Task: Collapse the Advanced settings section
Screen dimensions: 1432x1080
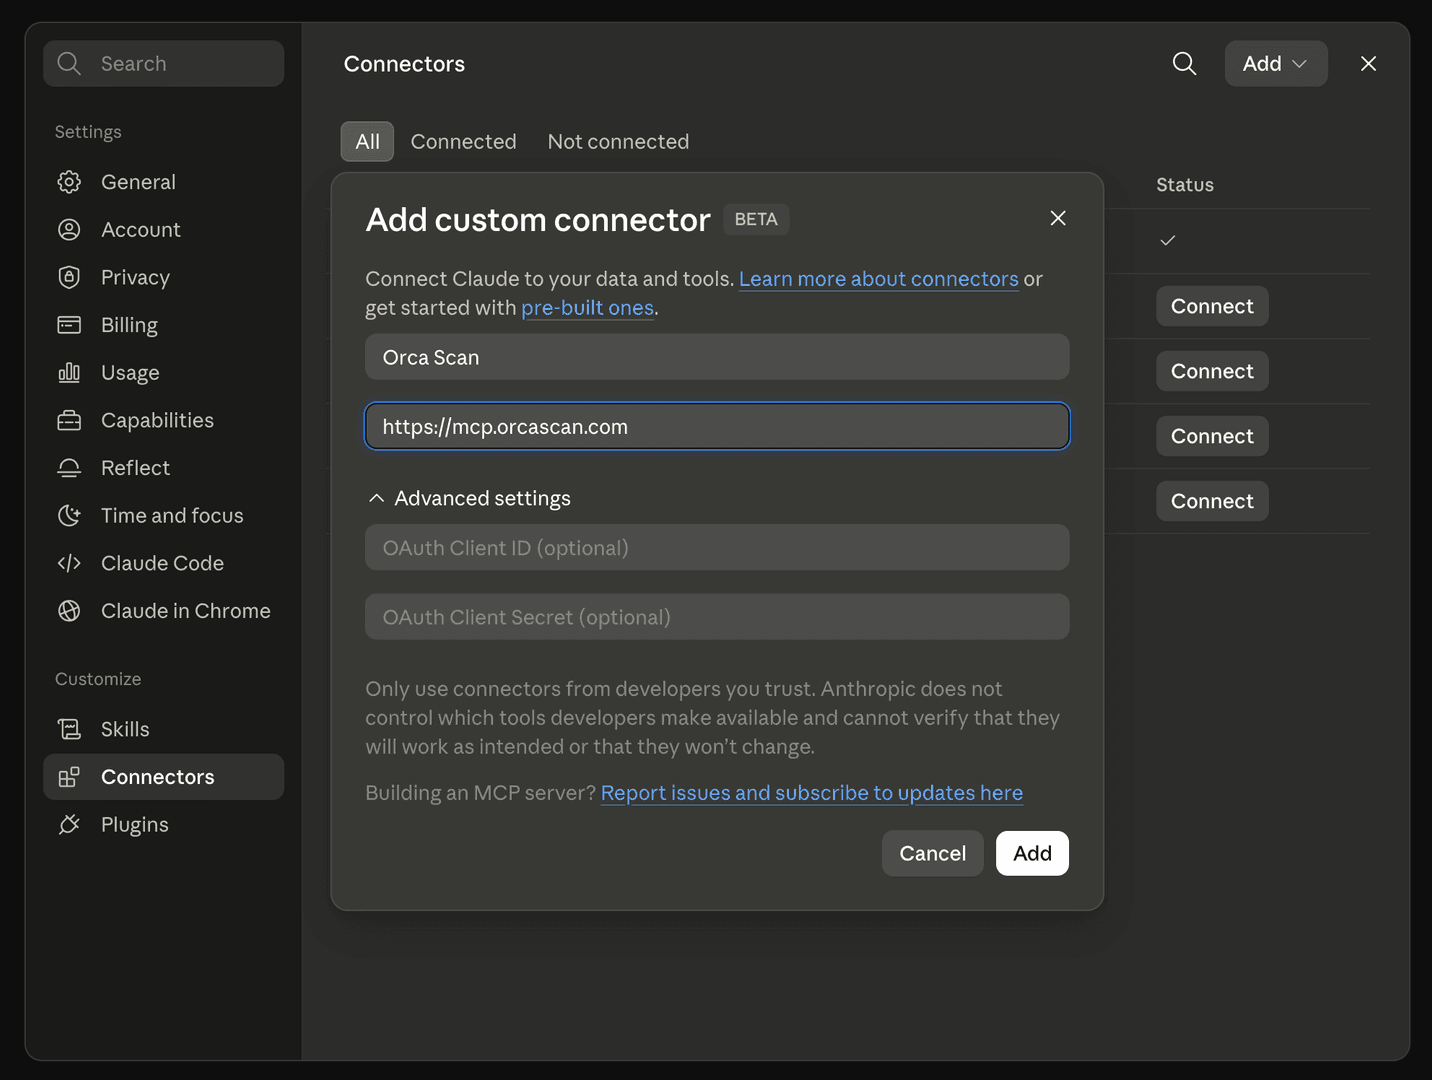Action: point(469,498)
